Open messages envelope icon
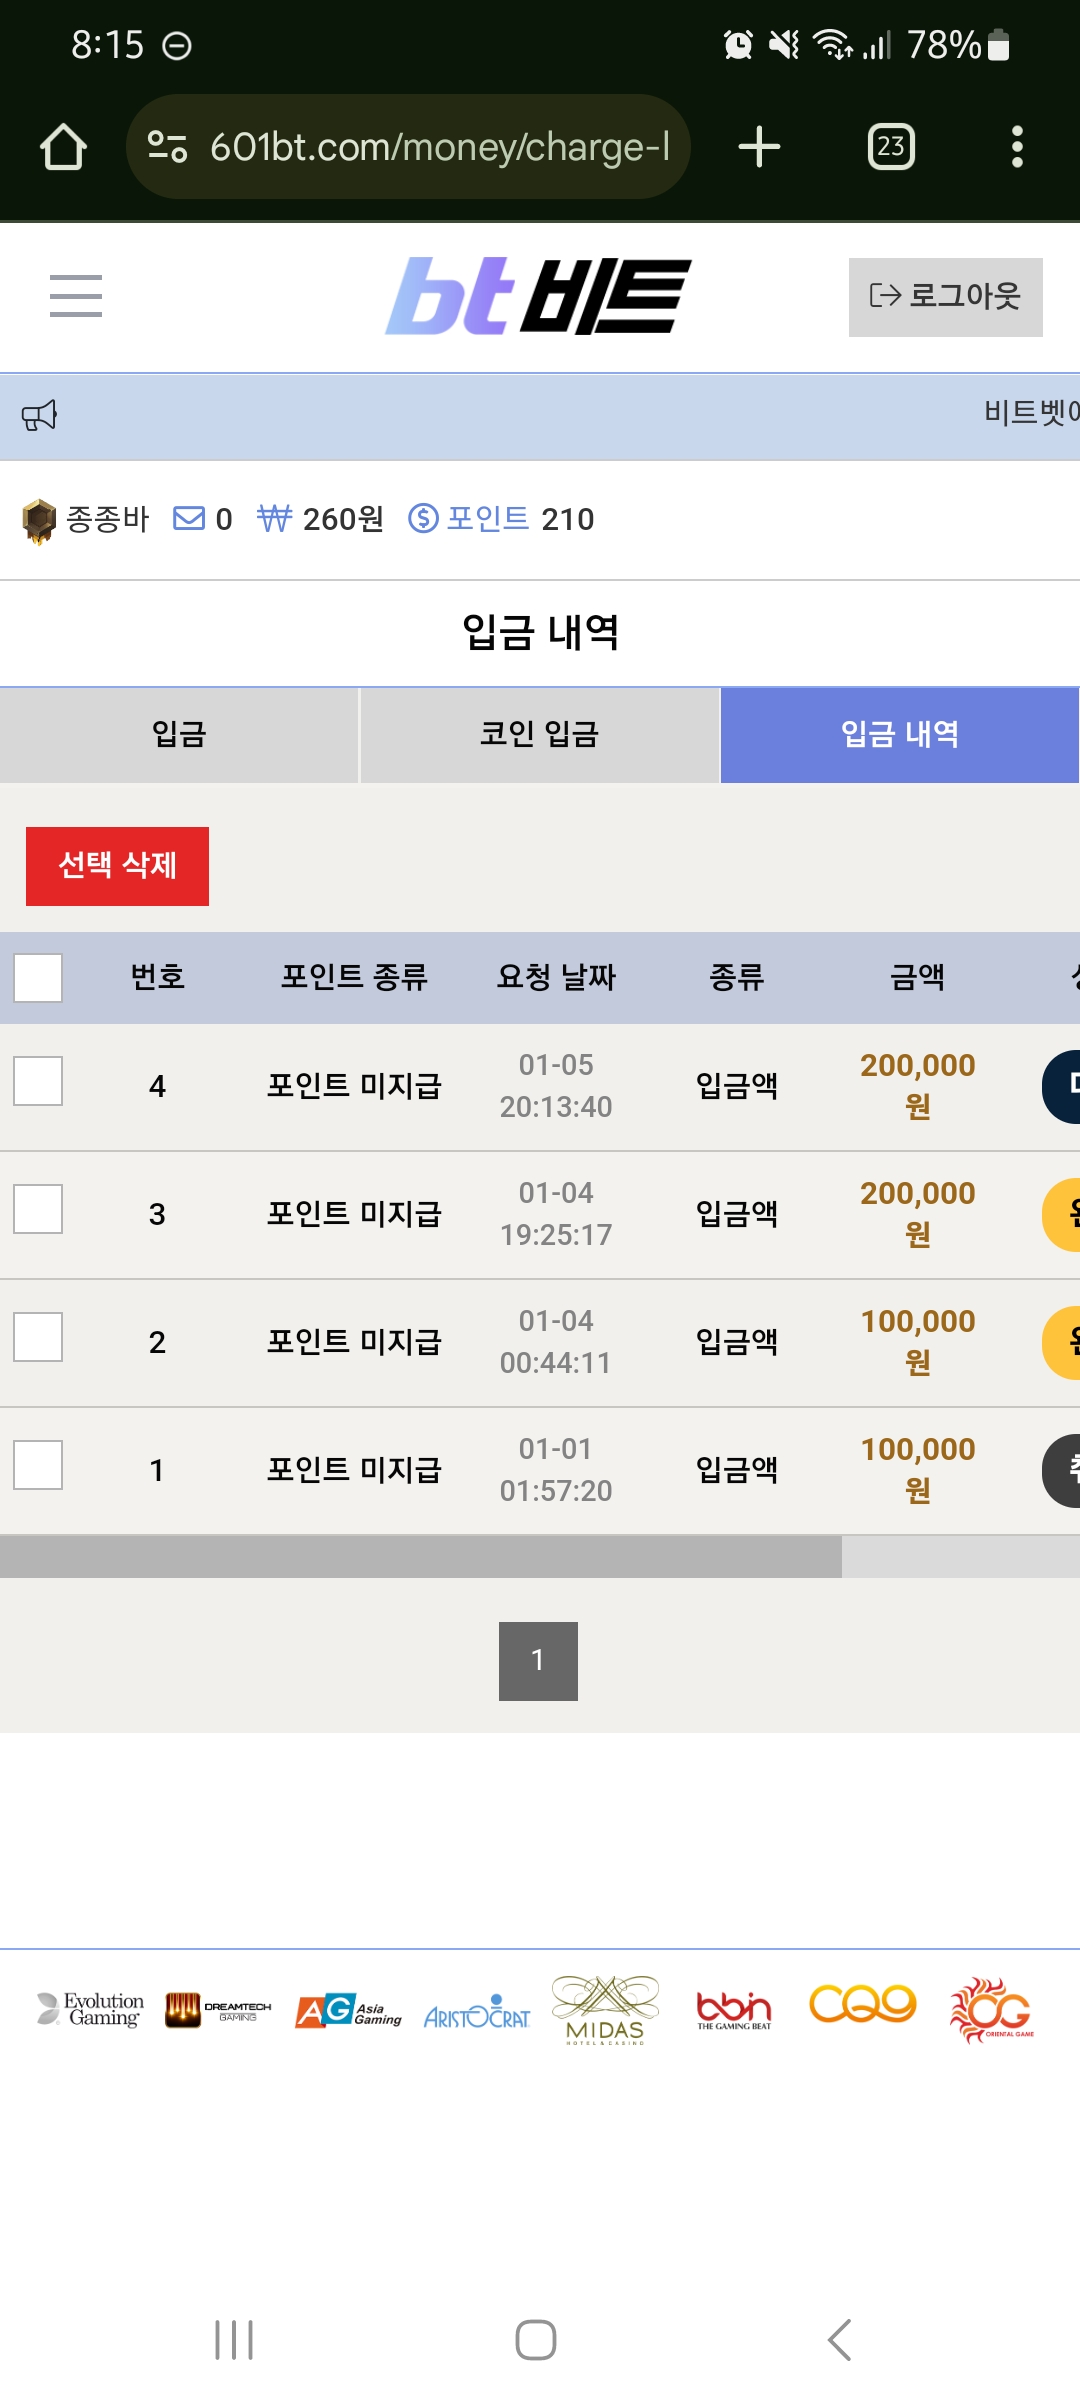Image resolution: width=1080 pixels, height=2400 pixels. (x=188, y=518)
